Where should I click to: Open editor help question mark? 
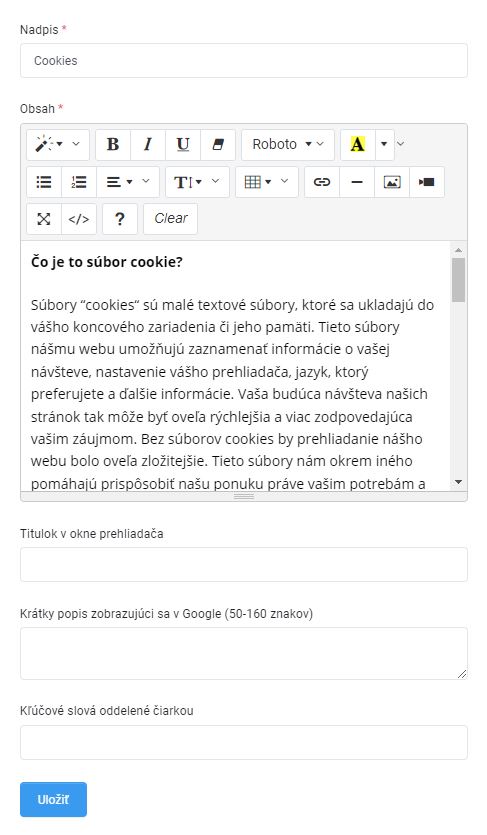click(x=120, y=219)
